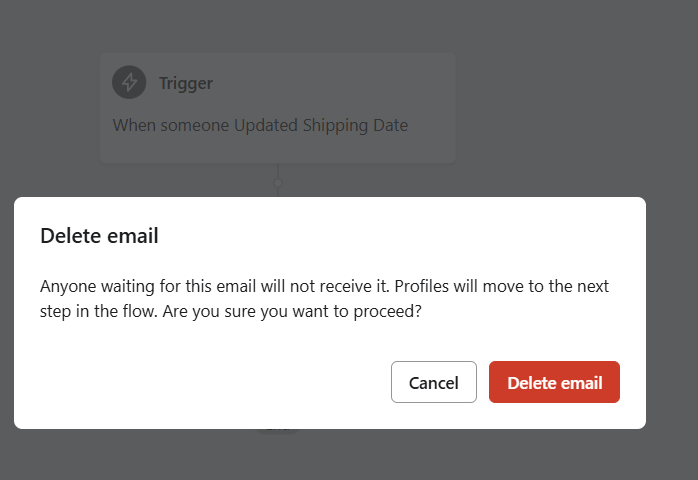Click the small dot on the flow connector line
This screenshot has height=480, width=698.
pos(278,183)
